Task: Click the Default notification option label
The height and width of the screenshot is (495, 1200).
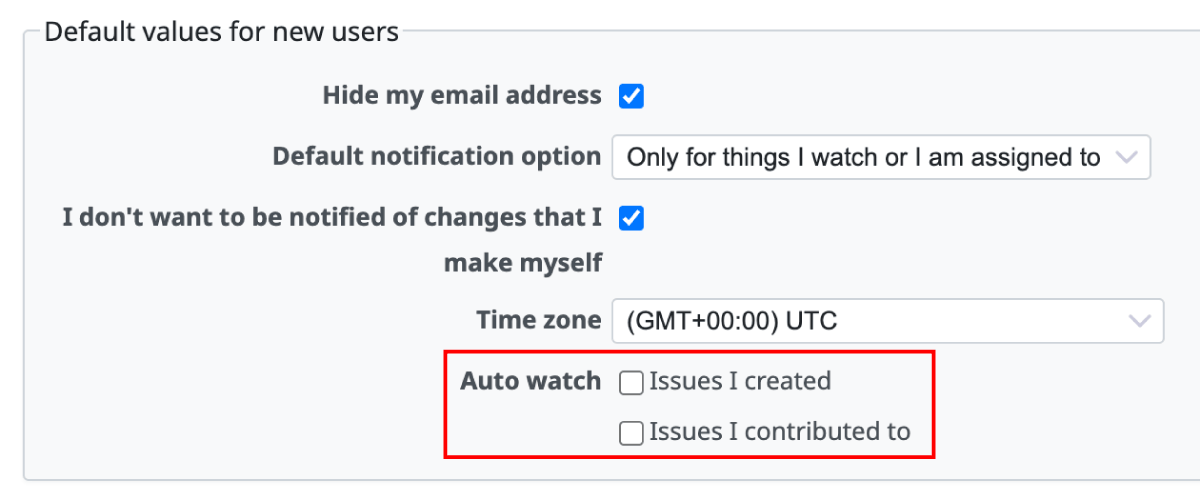Action: (437, 157)
